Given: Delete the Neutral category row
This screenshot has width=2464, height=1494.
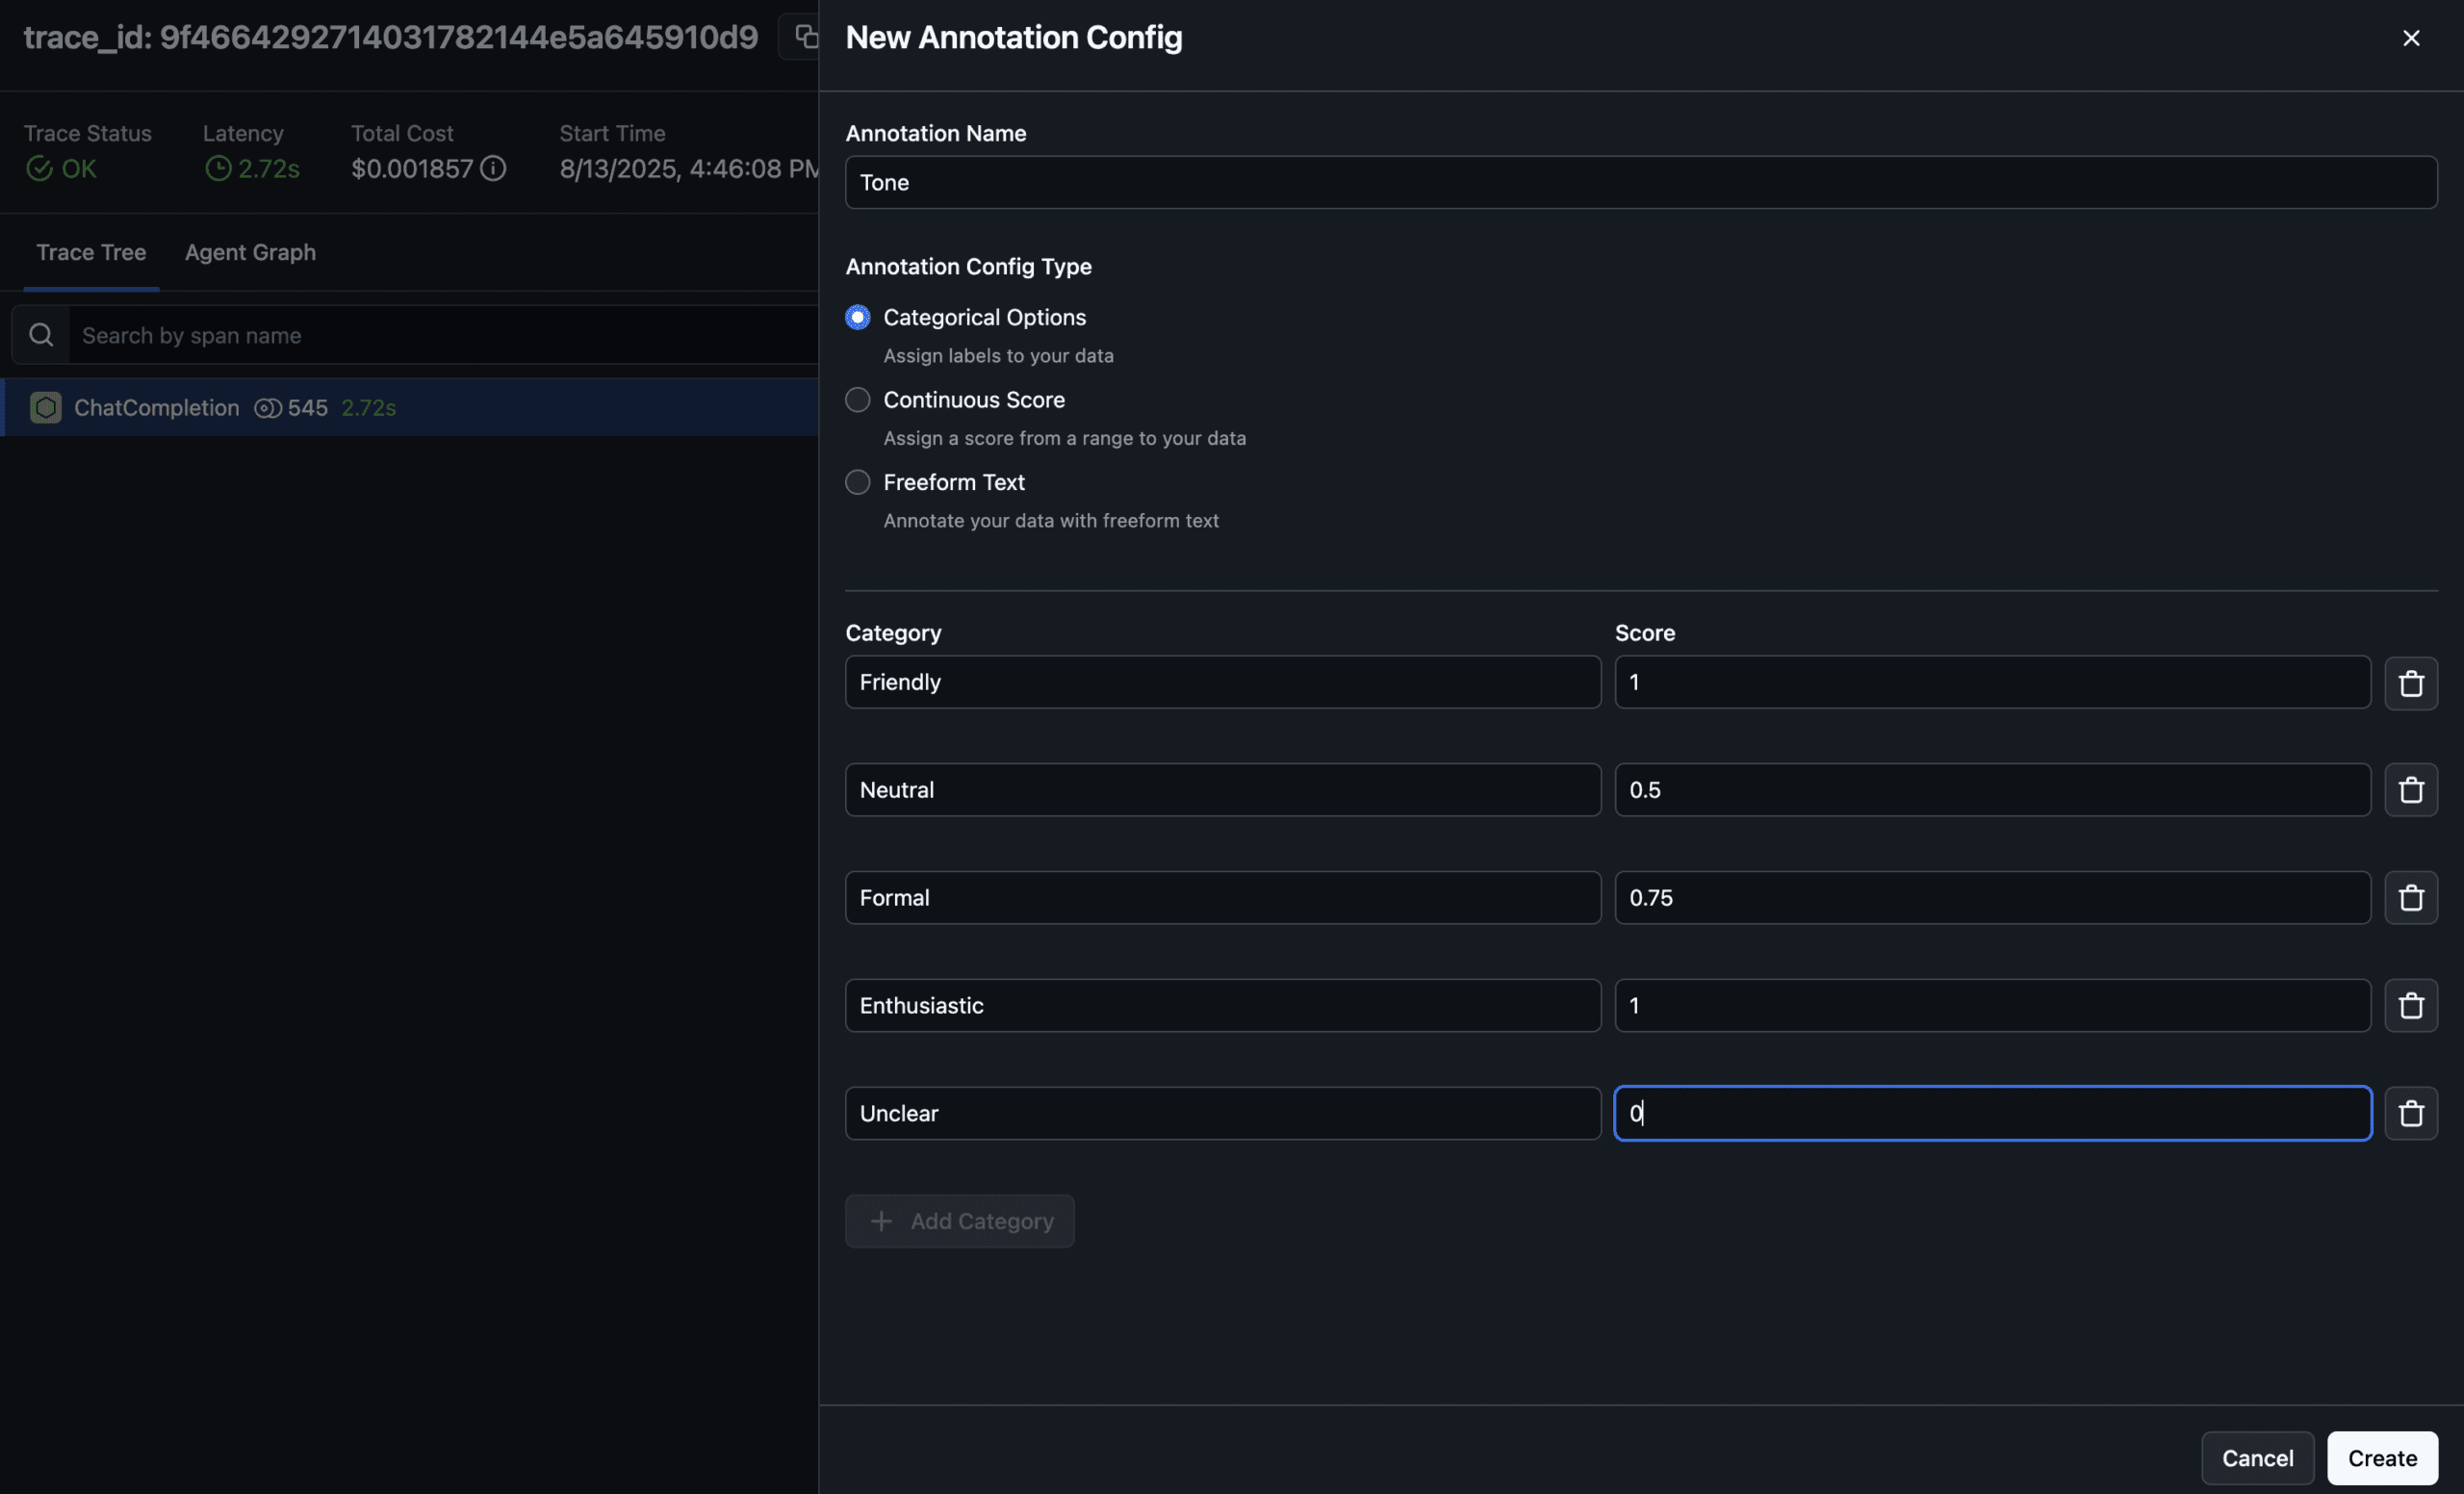Looking at the screenshot, I should [2410, 790].
